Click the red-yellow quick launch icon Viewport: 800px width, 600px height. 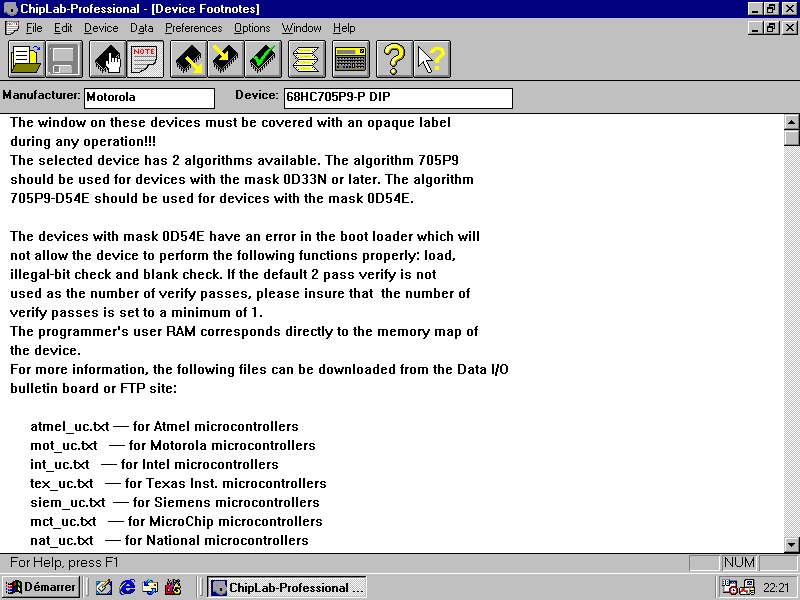[173, 587]
